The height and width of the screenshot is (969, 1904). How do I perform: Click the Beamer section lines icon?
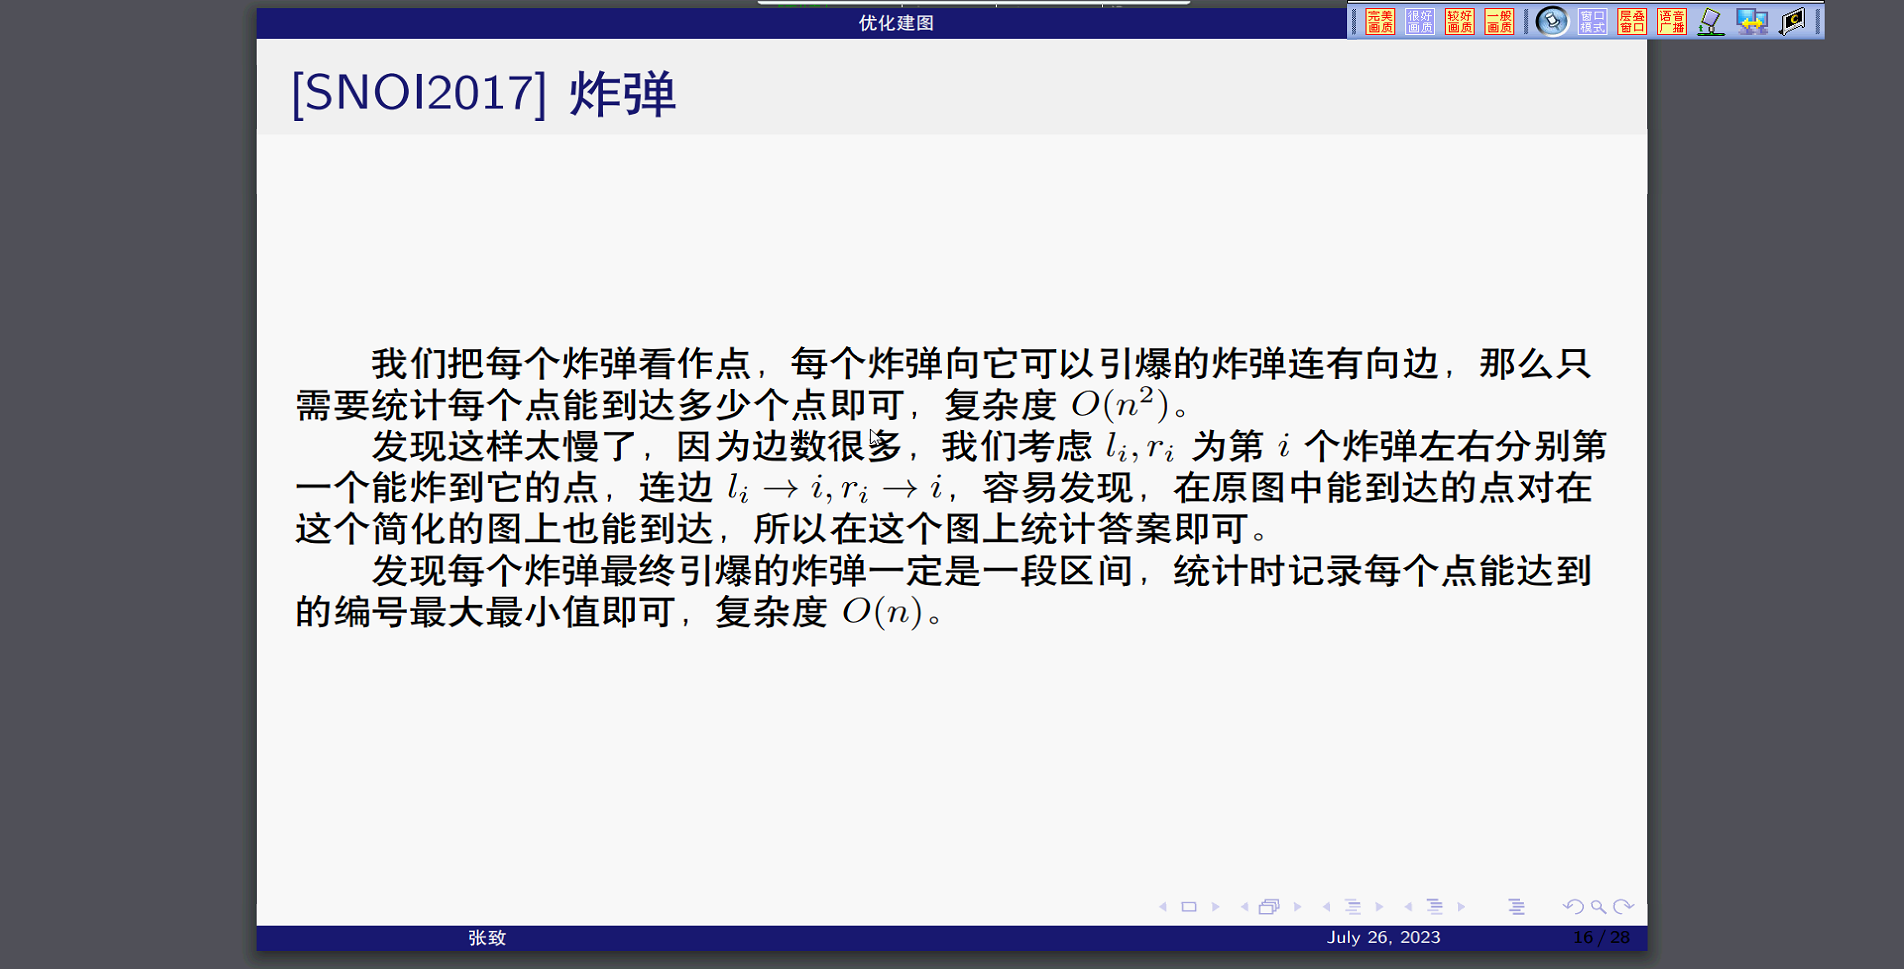(1435, 907)
